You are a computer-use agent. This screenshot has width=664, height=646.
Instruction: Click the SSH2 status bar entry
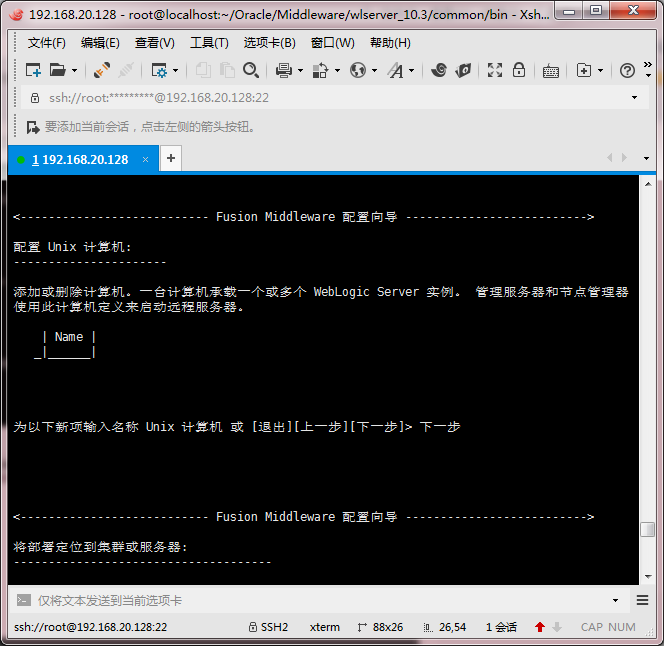(268, 627)
